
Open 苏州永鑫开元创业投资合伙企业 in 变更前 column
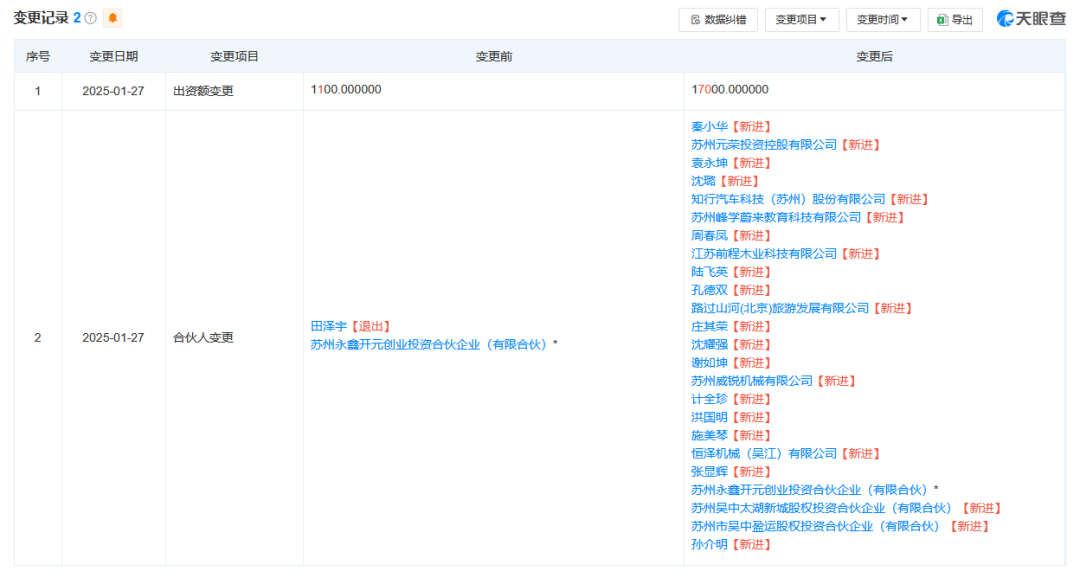pyautogui.click(x=430, y=345)
